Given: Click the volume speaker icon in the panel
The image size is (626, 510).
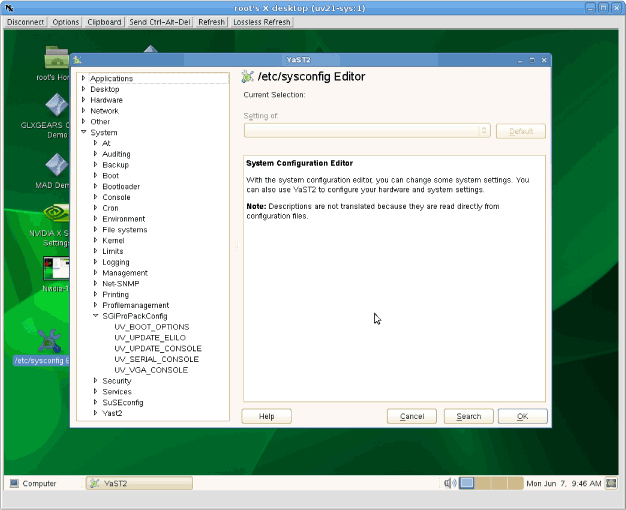Looking at the screenshot, I should click(450, 483).
